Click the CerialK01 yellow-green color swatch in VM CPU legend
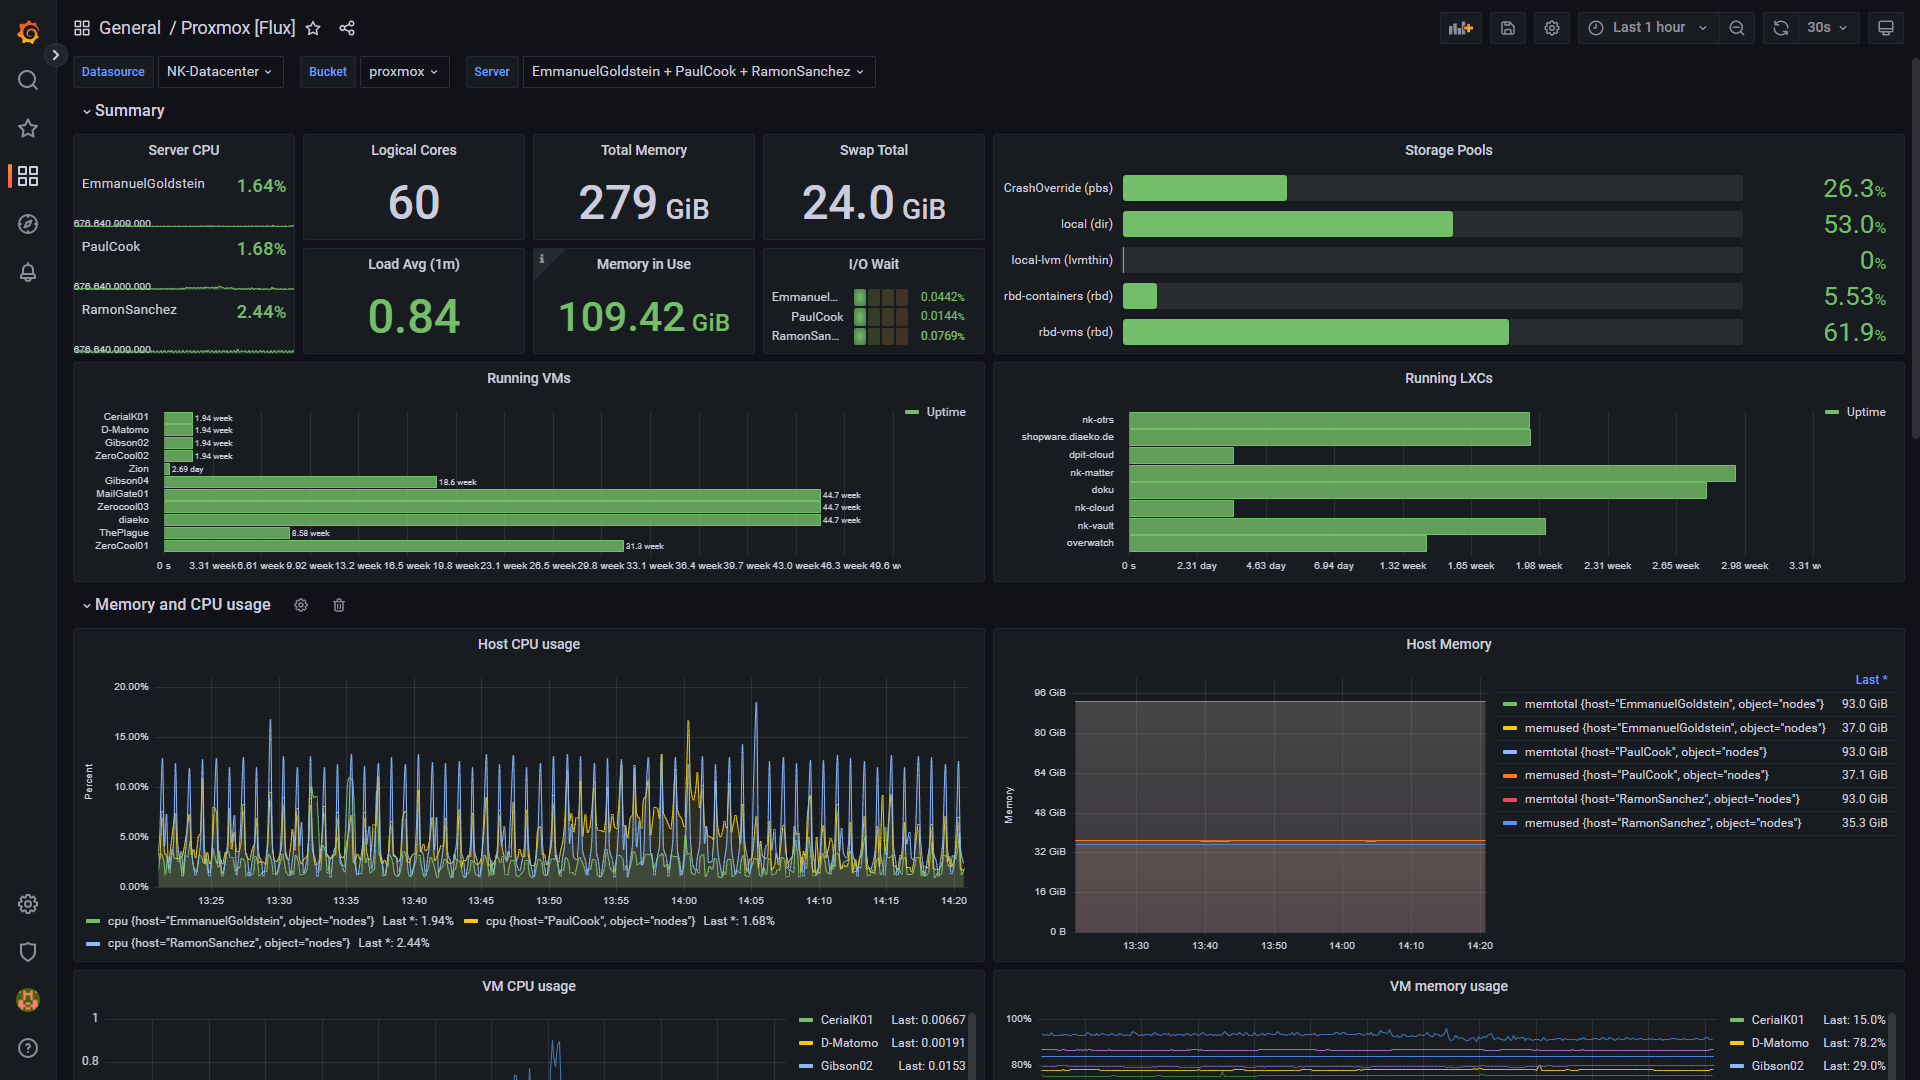This screenshot has width=1920, height=1080. coord(806,1020)
